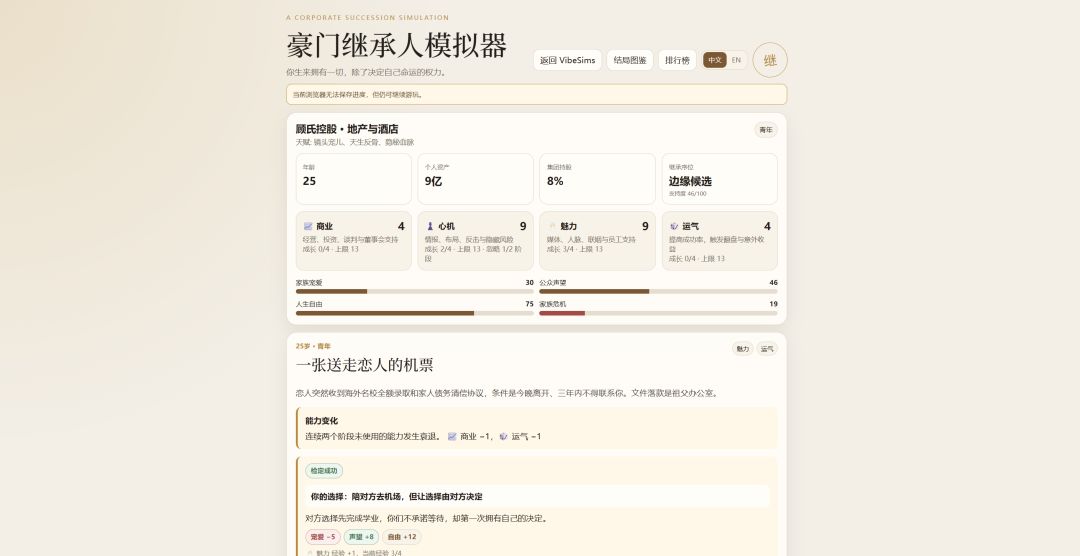Screen dimensions: 1080x556
Task: Click the 豪门继承人模拟器 page title
Action: (x=396, y=46)
